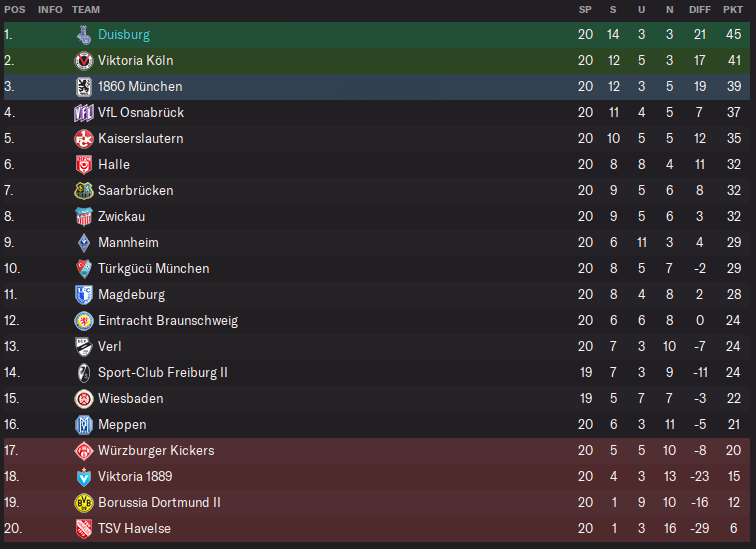Click the Saarbrücken club crest
This screenshot has width=756, height=549.
[84, 191]
